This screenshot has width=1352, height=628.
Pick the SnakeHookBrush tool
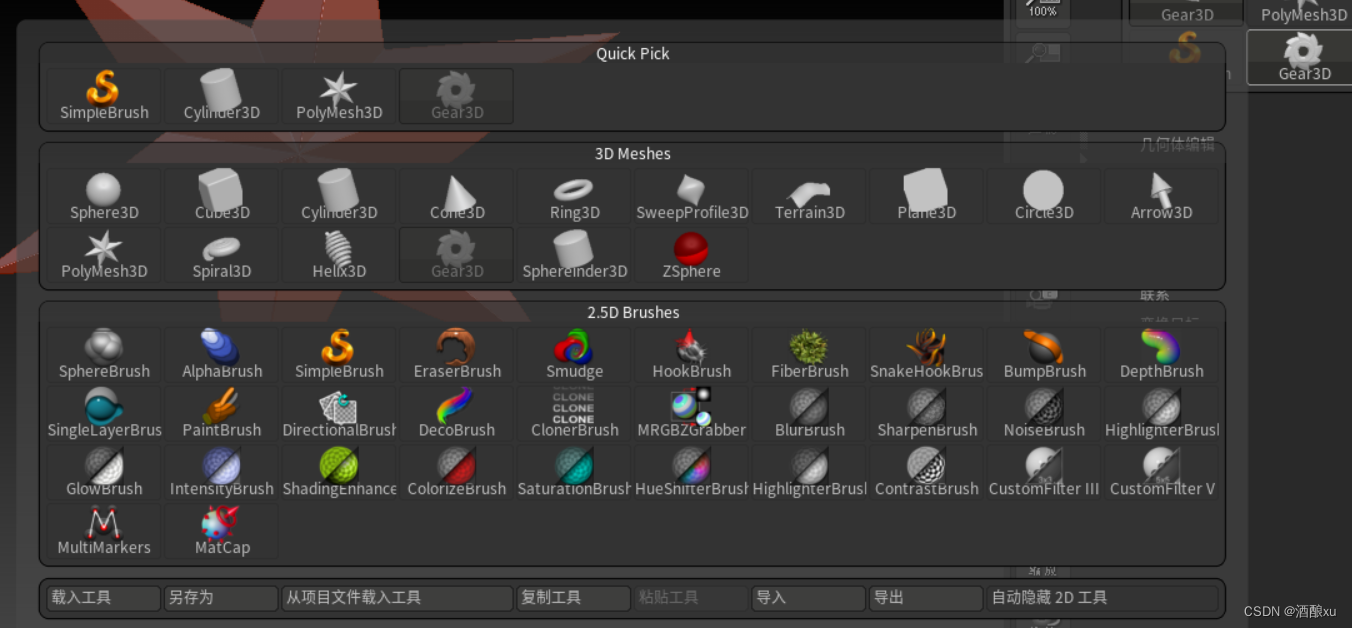[927, 356]
